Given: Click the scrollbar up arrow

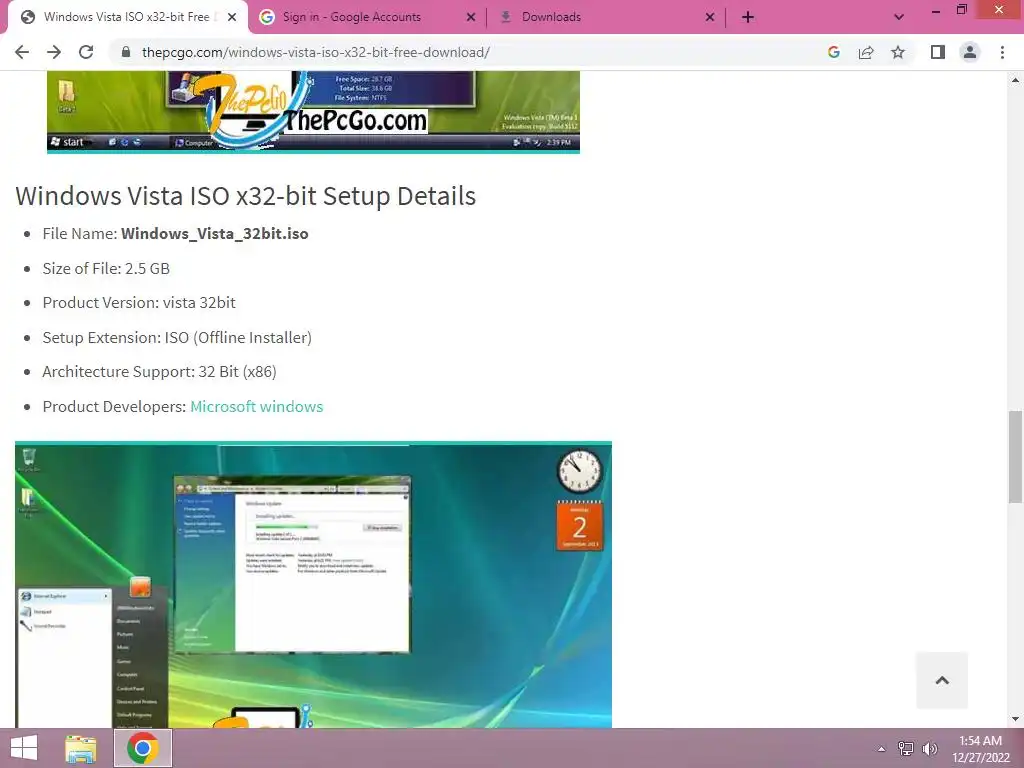Looking at the screenshot, I should click(x=1015, y=80).
